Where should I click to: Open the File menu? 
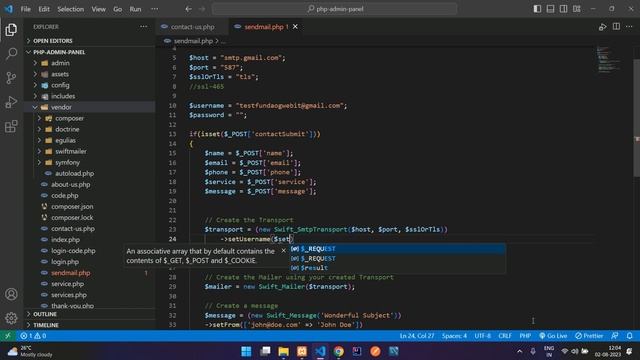pos(26,9)
